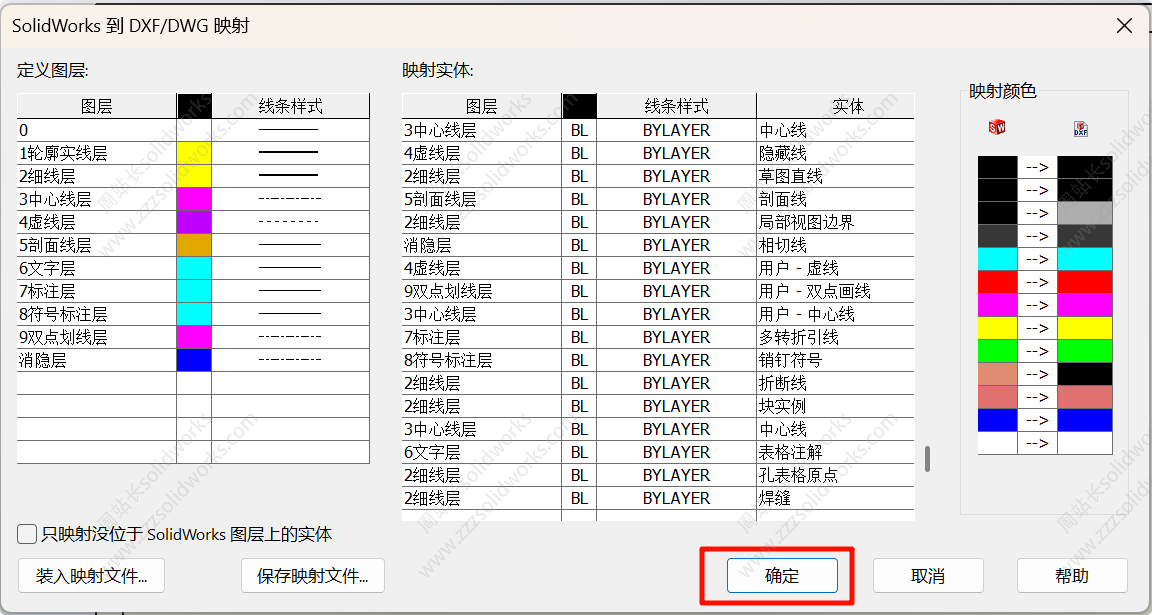Click the 用户 - 虚线 entity cell
This screenshot has height=615, width=1152.
(835, 268)
